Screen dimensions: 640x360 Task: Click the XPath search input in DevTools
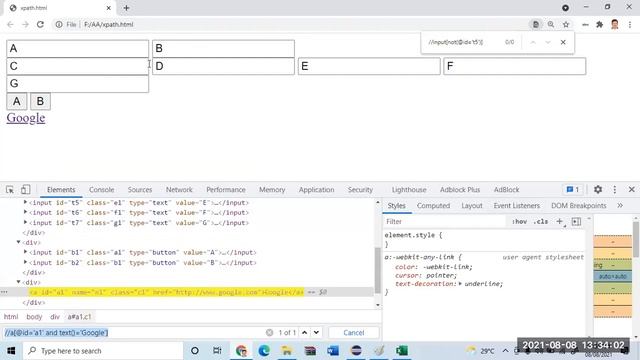pos(133,333)
